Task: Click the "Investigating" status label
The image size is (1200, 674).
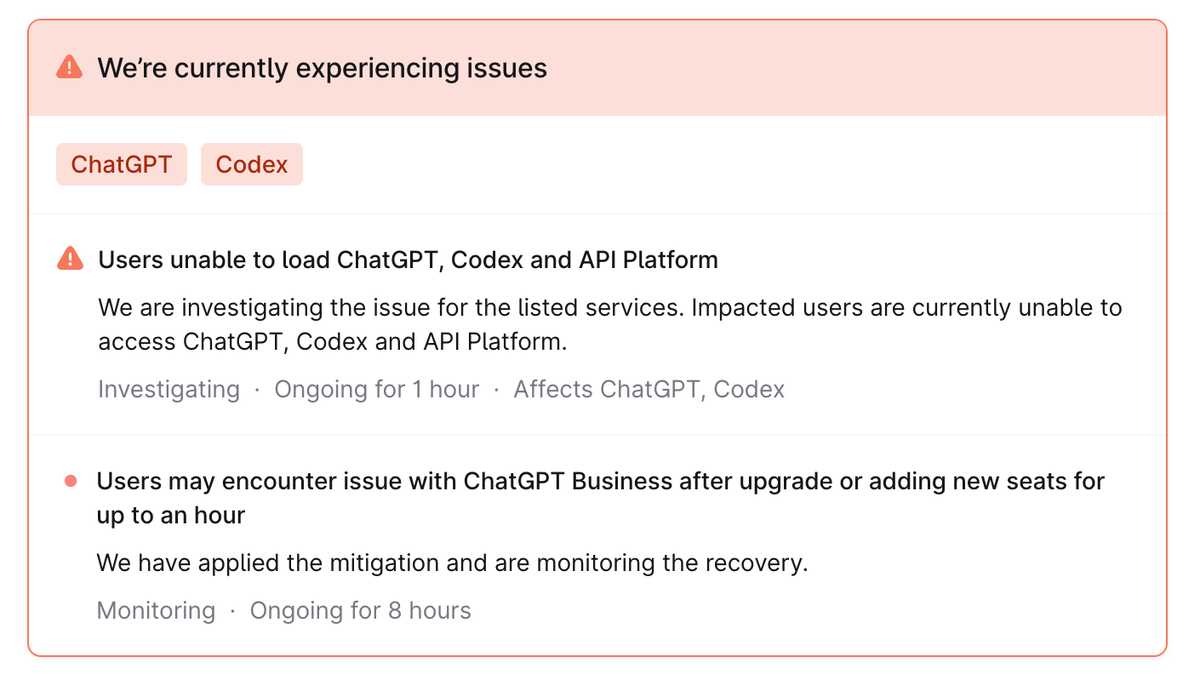Action: click(168, 389)
